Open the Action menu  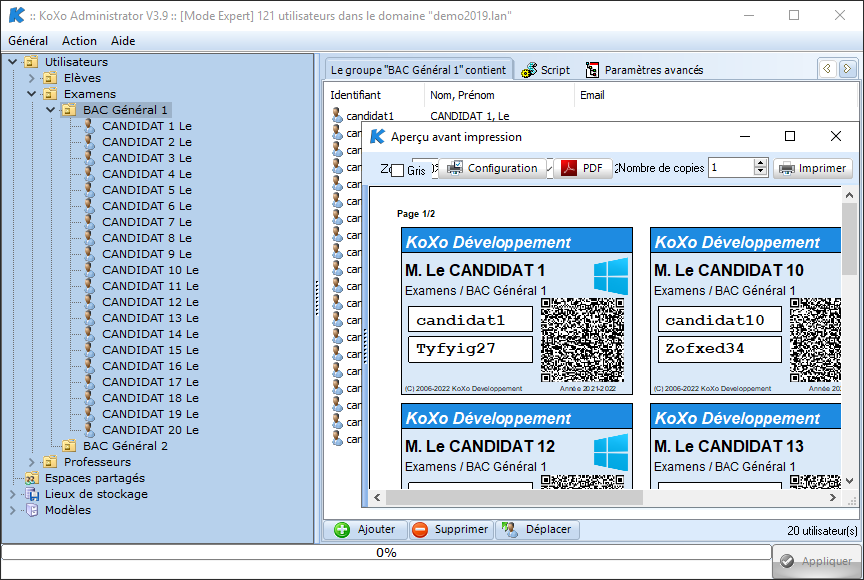pos(79,41)
